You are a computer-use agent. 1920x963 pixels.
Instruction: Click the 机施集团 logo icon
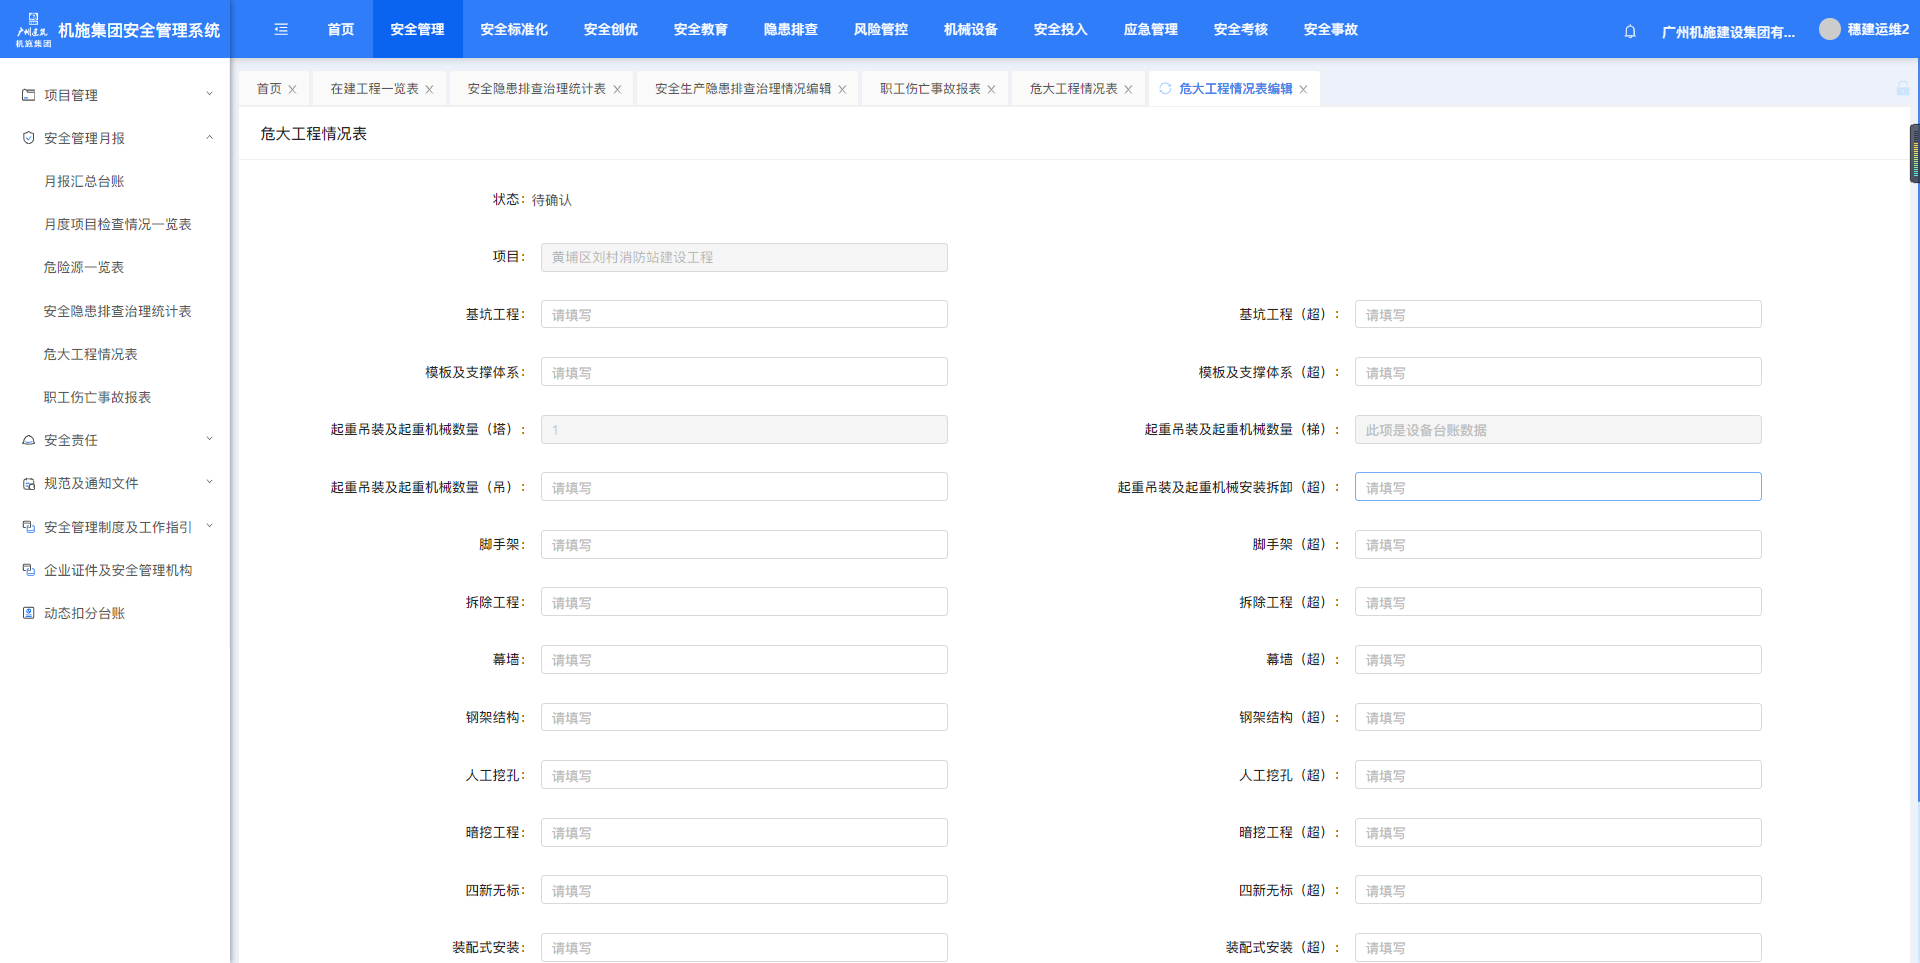tap(33, 30)
